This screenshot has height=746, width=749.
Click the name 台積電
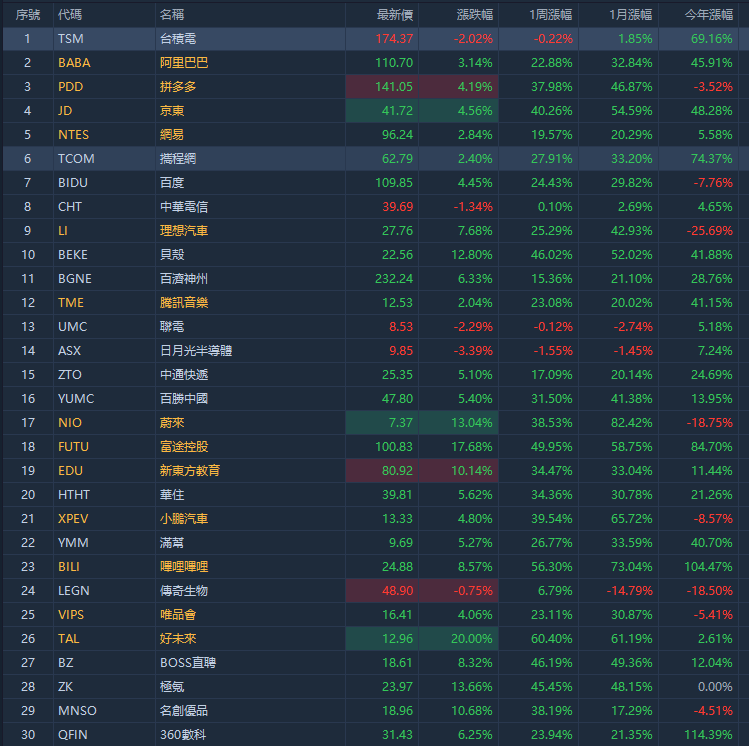point(178,39)
